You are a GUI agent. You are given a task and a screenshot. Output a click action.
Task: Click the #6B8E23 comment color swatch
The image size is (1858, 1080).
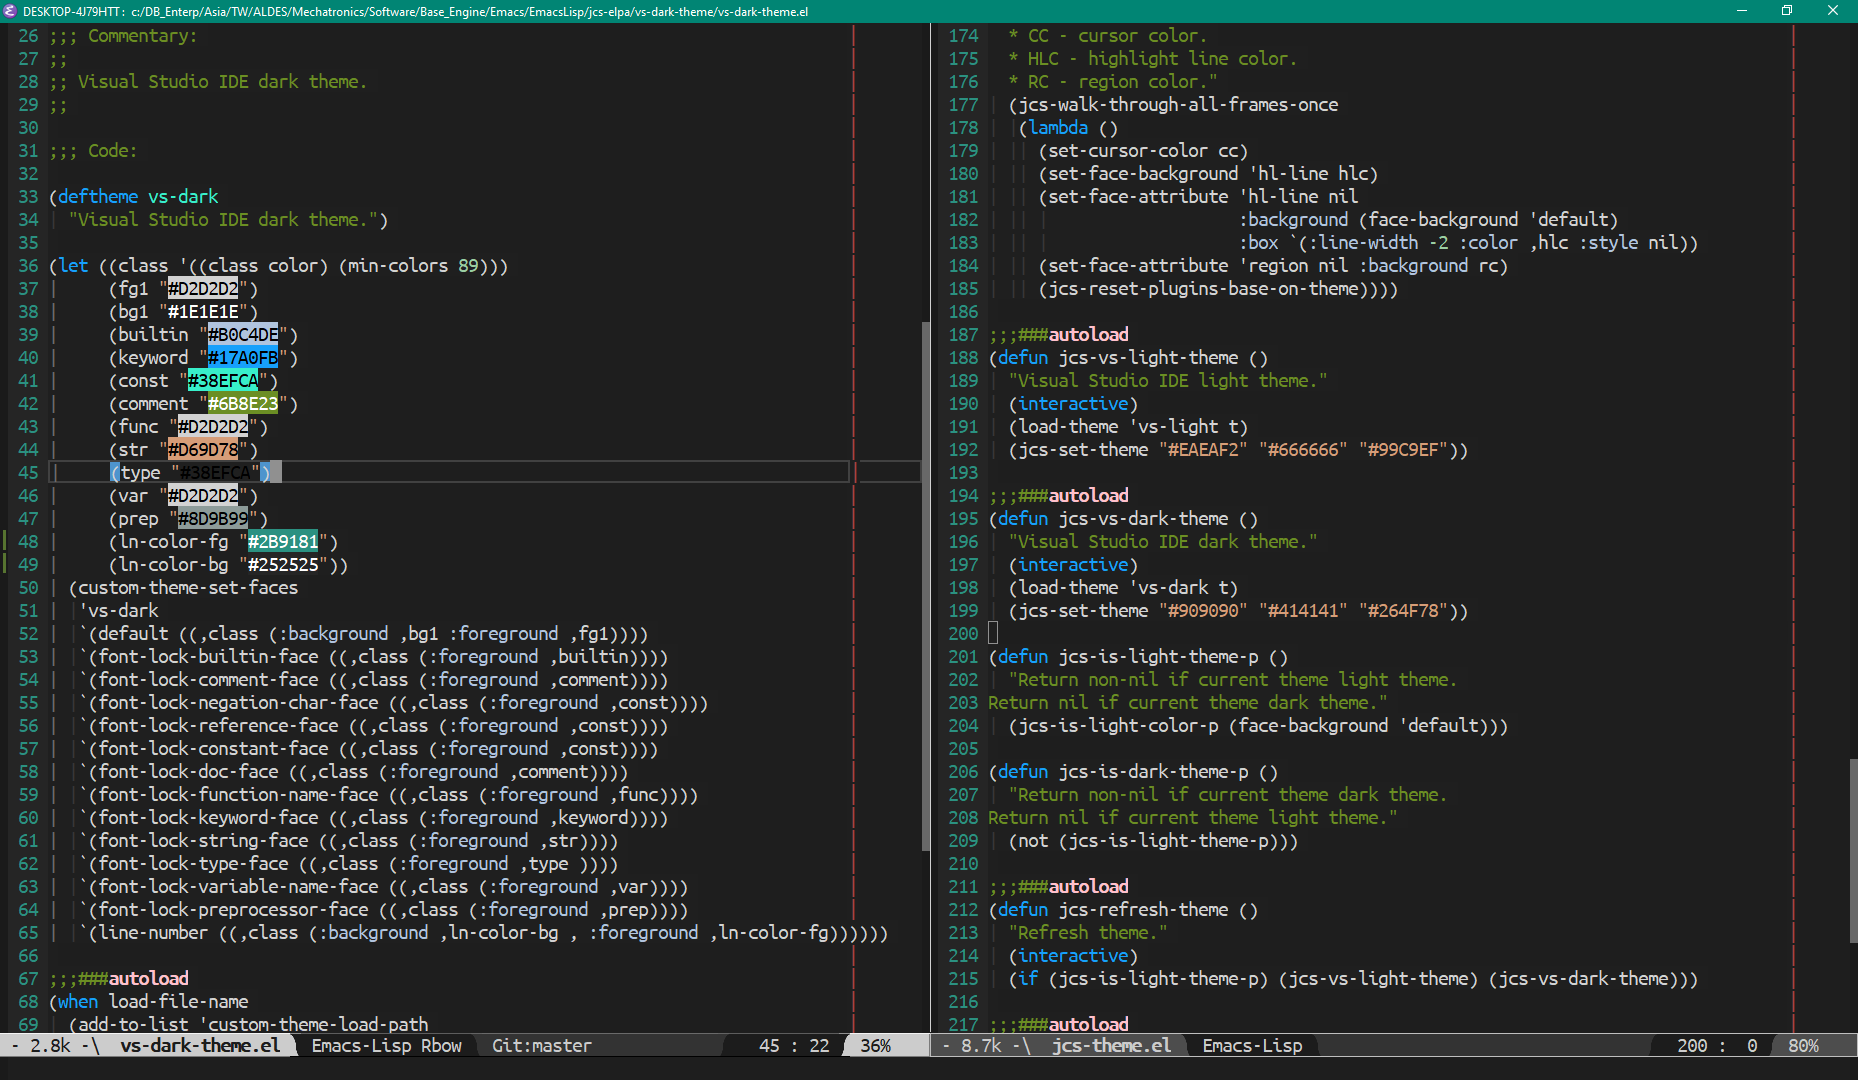[x=243, y=404]
